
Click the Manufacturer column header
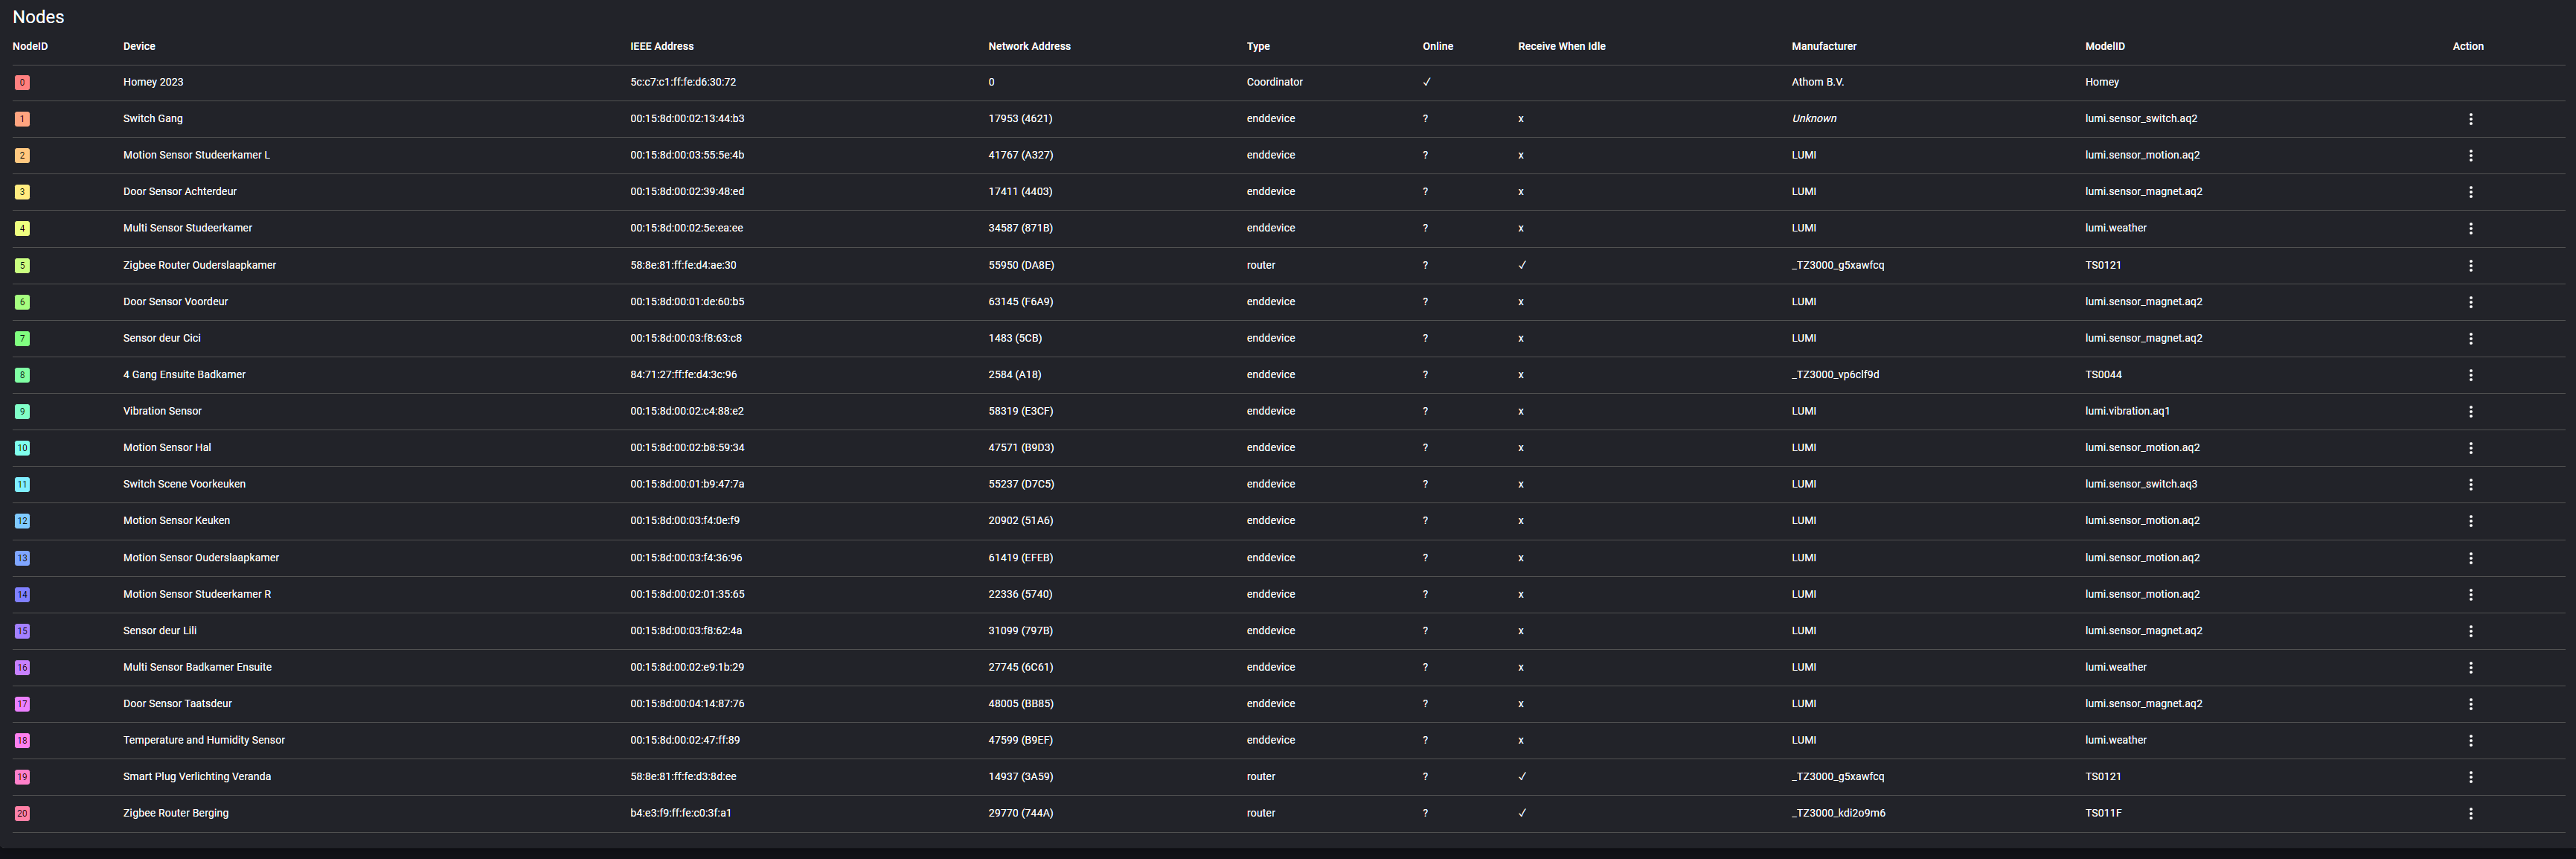pyautogui.click(x=1823, y=46)
